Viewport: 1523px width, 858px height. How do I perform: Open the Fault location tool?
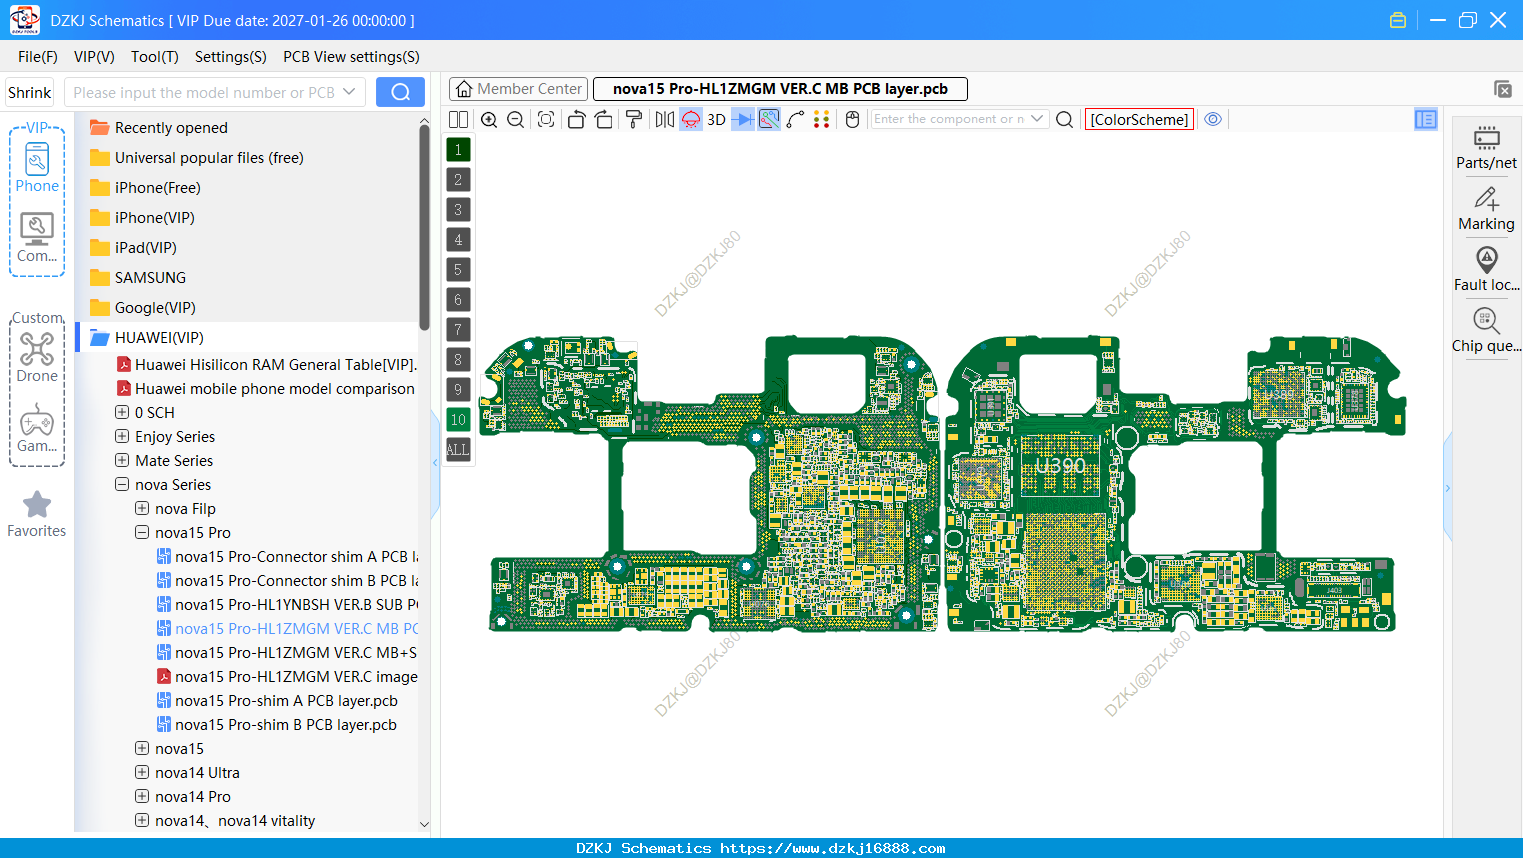(1486, 270)
